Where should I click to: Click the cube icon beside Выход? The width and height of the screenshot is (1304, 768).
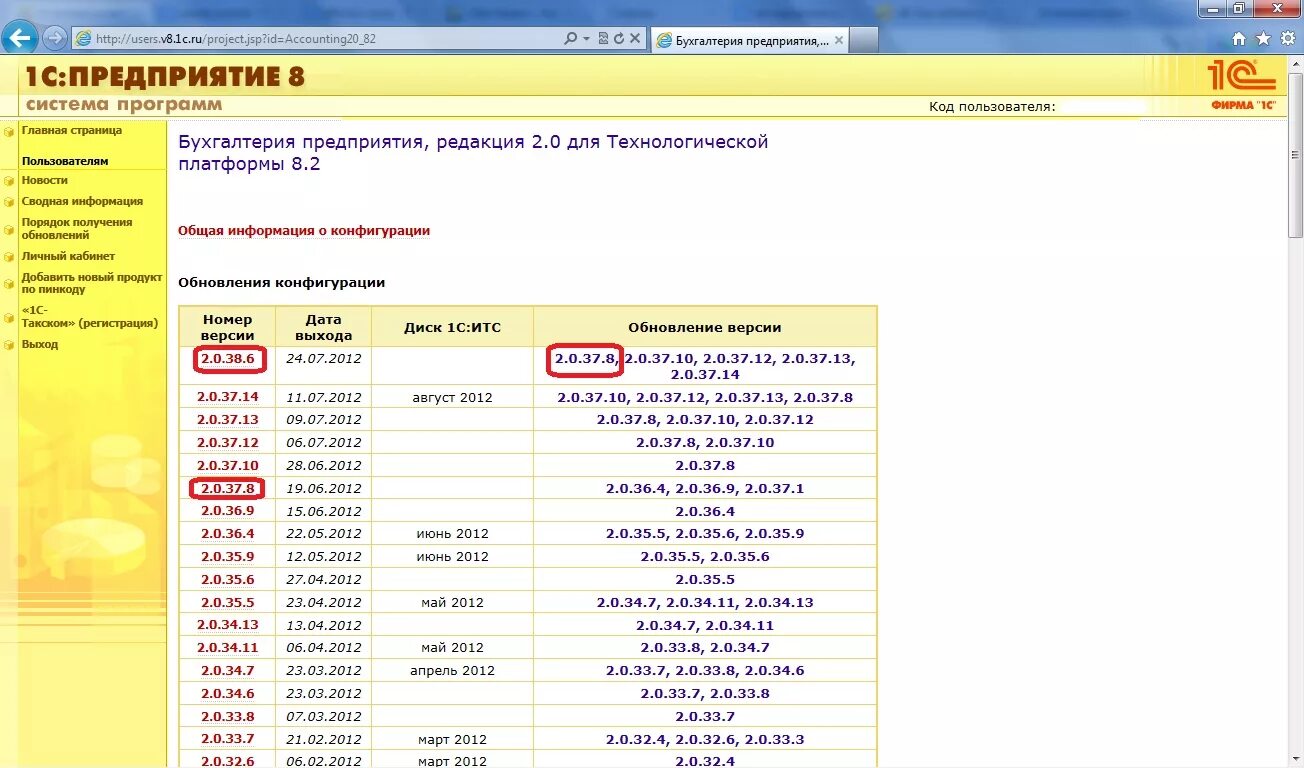click(x=9, y=345)
